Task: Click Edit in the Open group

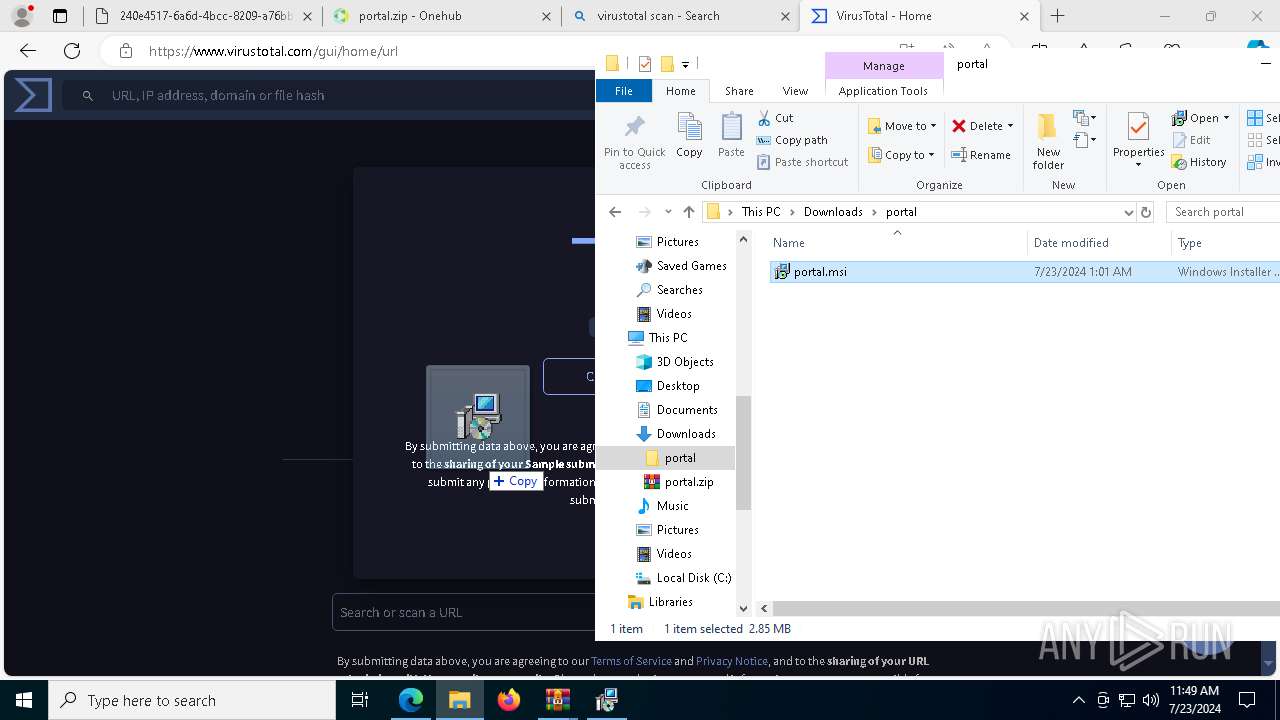Action: (1191, 140)
